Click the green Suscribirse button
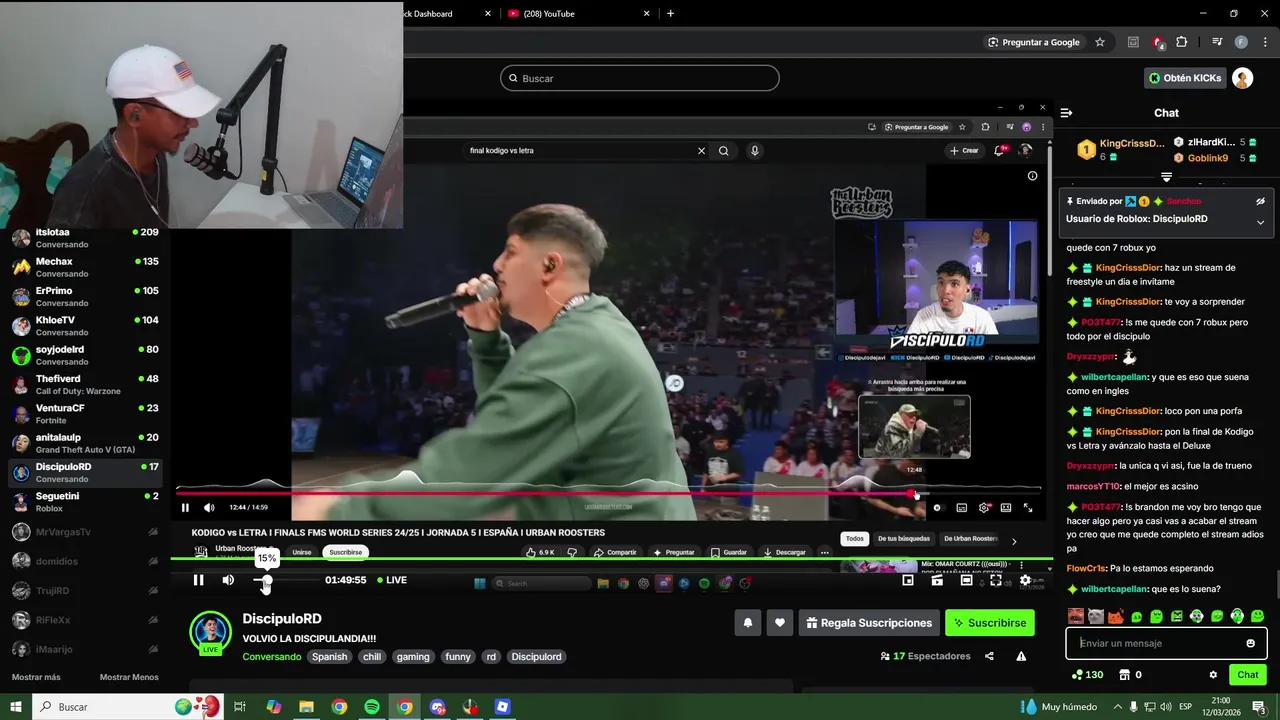Screen dimensions: 1280x720 (x=990, y=623)
